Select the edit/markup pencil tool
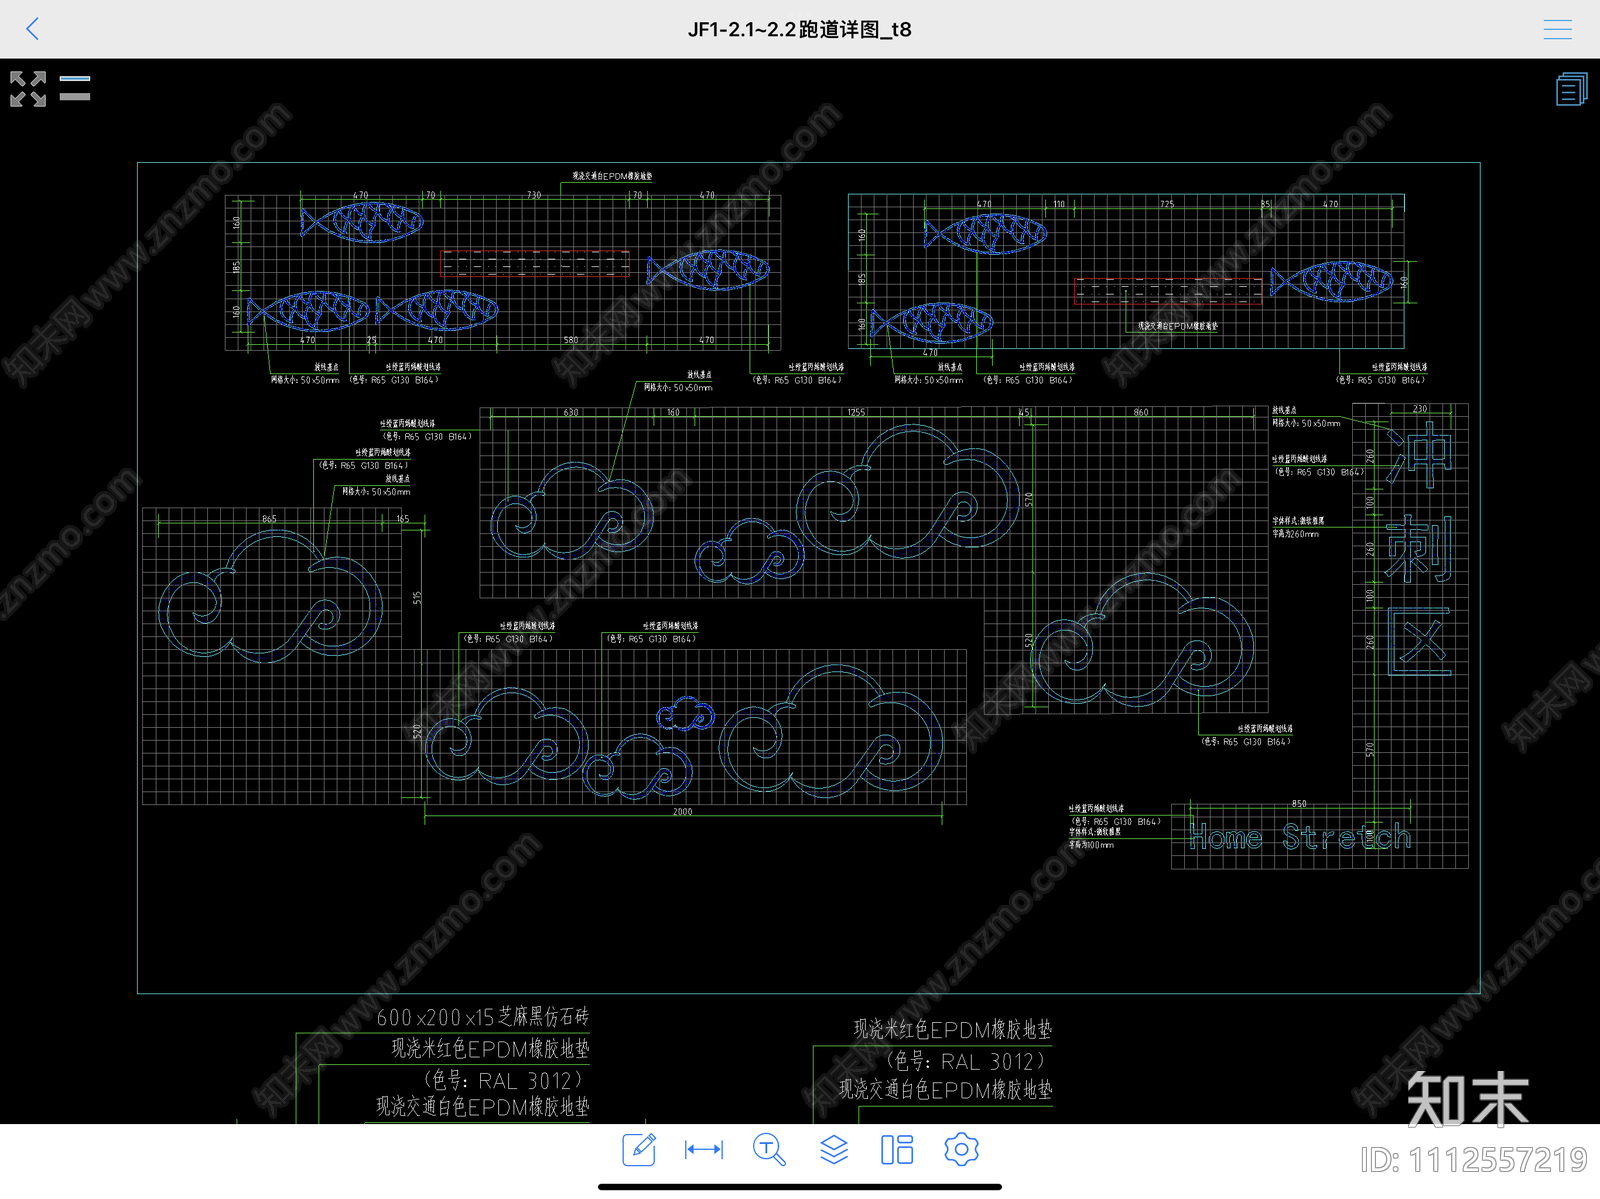This screenshot has height=1199, width=1600. (x=639, y=1149)
